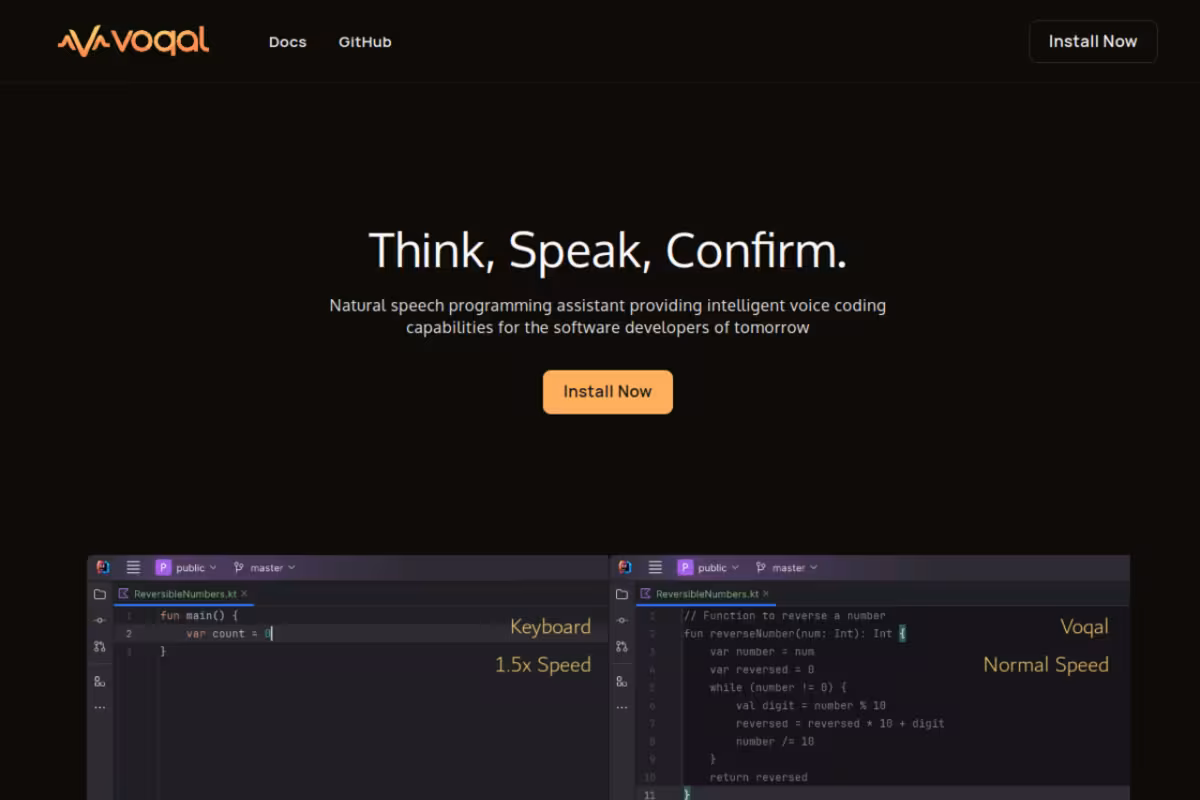
Task: Click the IntelliJ logo in the Keyboard demo
Action: pos(103,567)
